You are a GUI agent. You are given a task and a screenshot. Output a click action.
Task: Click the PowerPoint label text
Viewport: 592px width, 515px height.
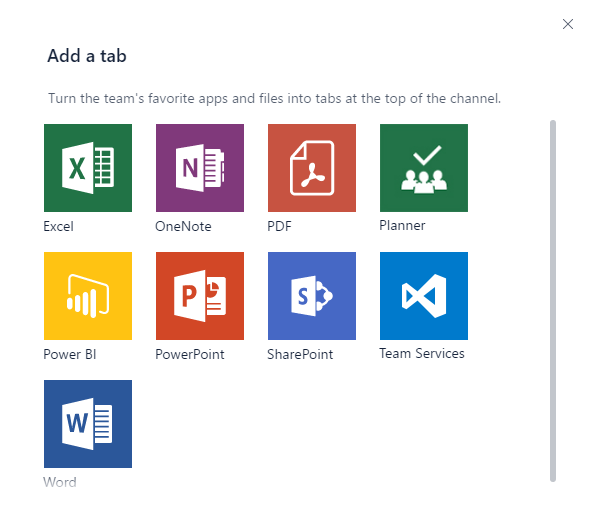190,354
